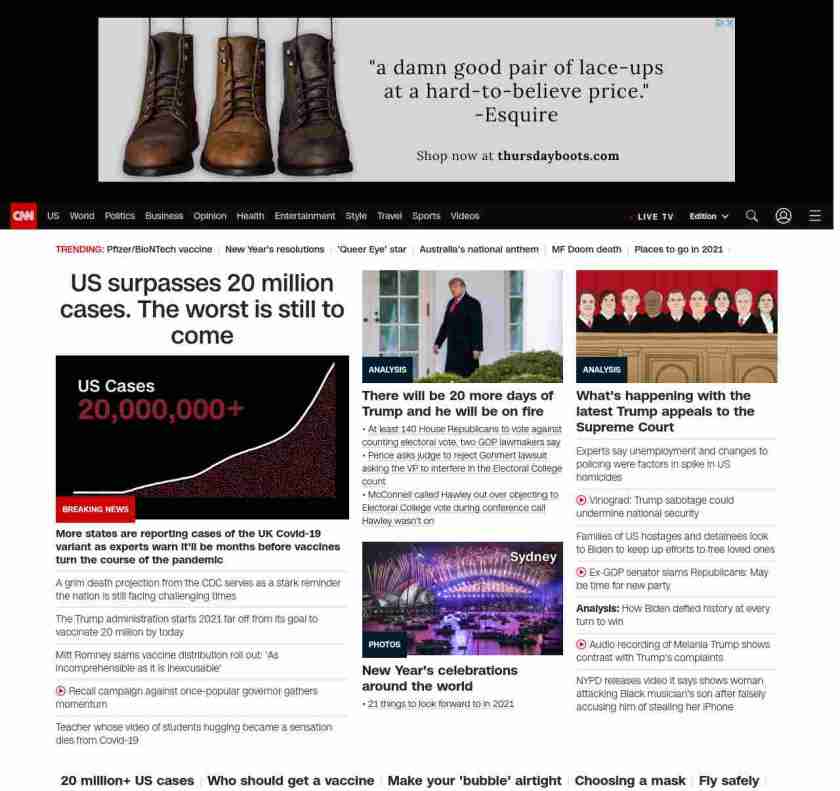The width and height of the screenshot is (840, 791).
Task: Open search with the magnifier icon
Action: 752,216
